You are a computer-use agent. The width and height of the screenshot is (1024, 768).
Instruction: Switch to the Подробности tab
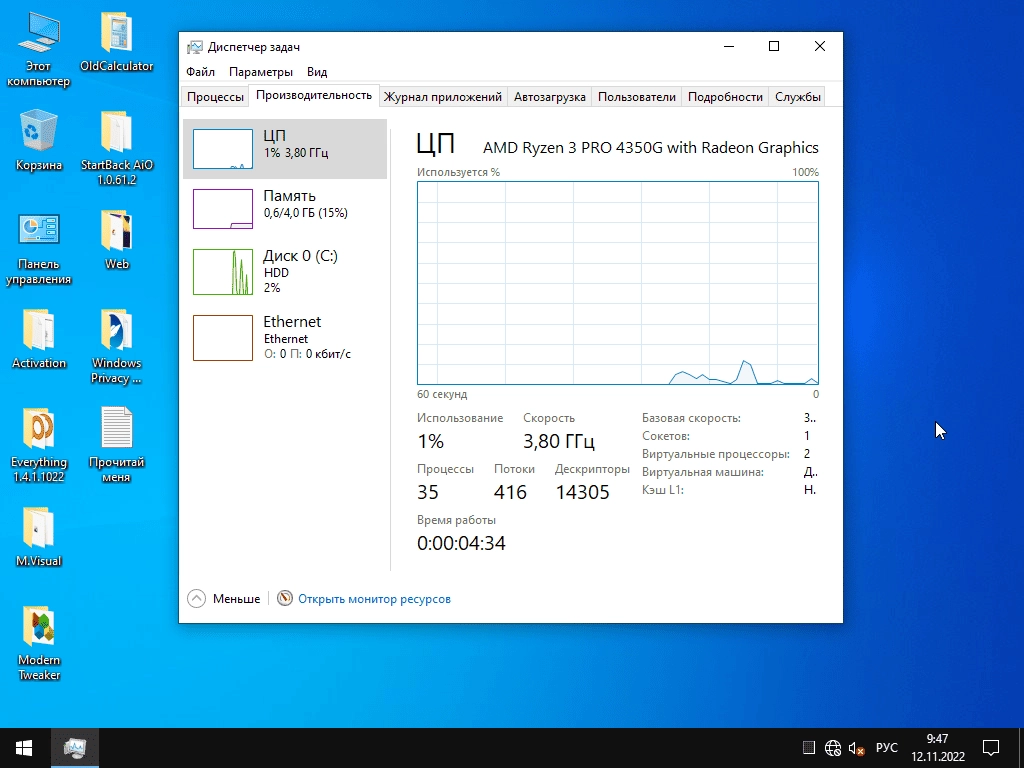tap(725, 97)
